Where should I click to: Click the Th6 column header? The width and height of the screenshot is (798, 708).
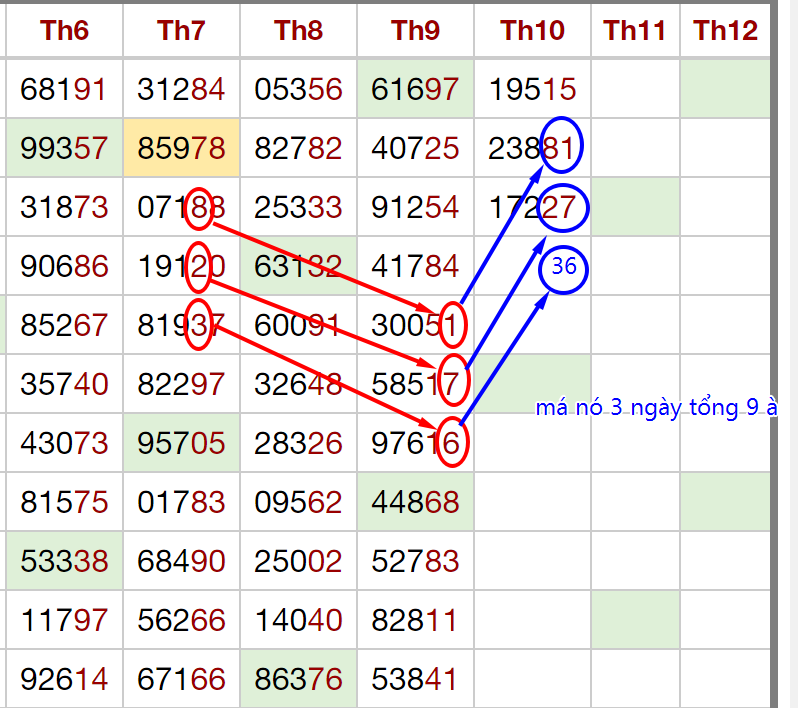tap(64, 31)
